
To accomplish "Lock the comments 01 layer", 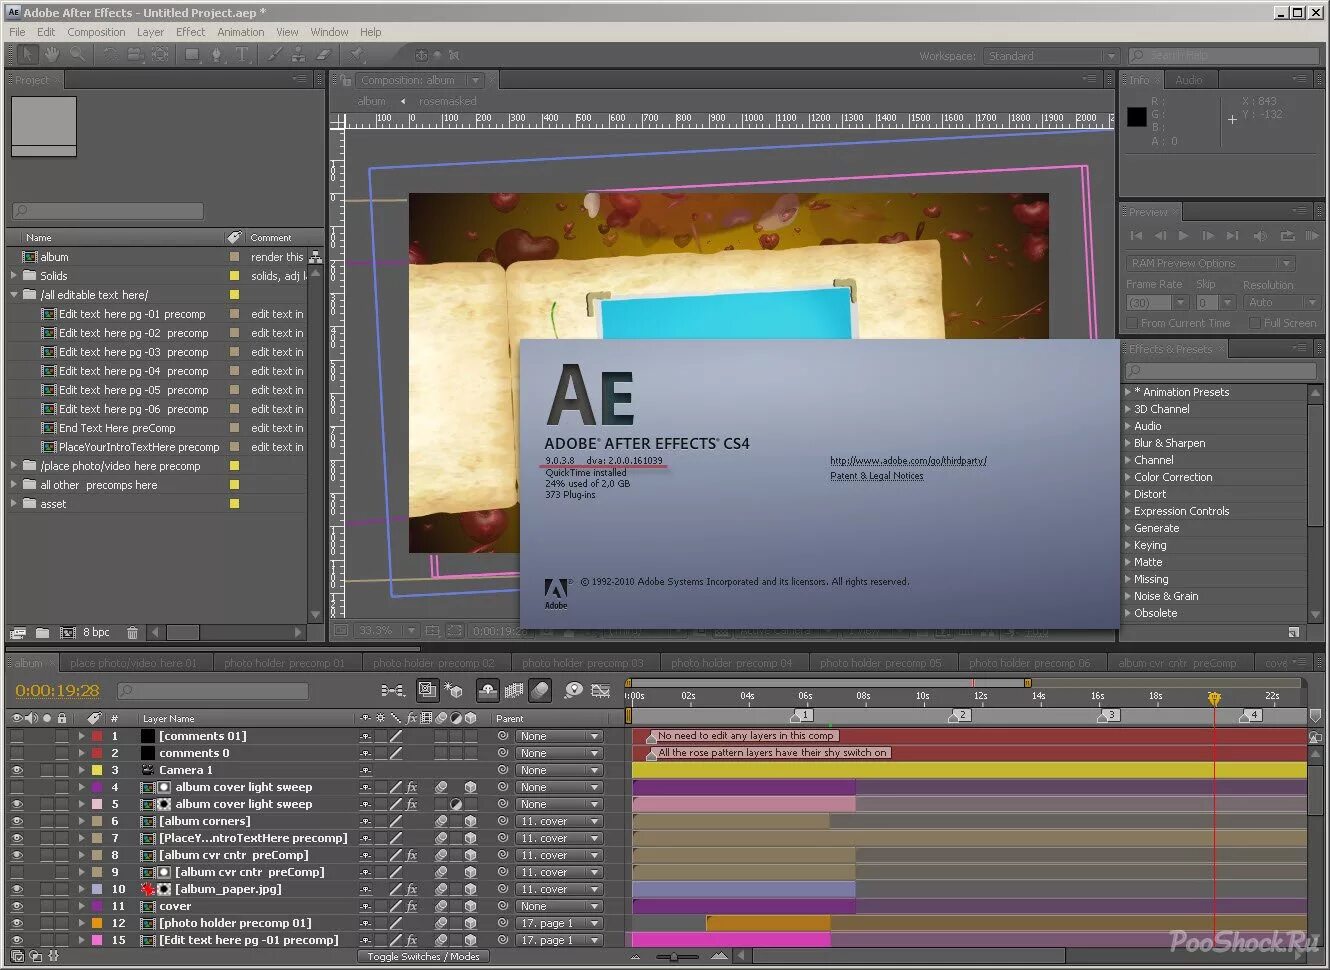I will (62, 735).
